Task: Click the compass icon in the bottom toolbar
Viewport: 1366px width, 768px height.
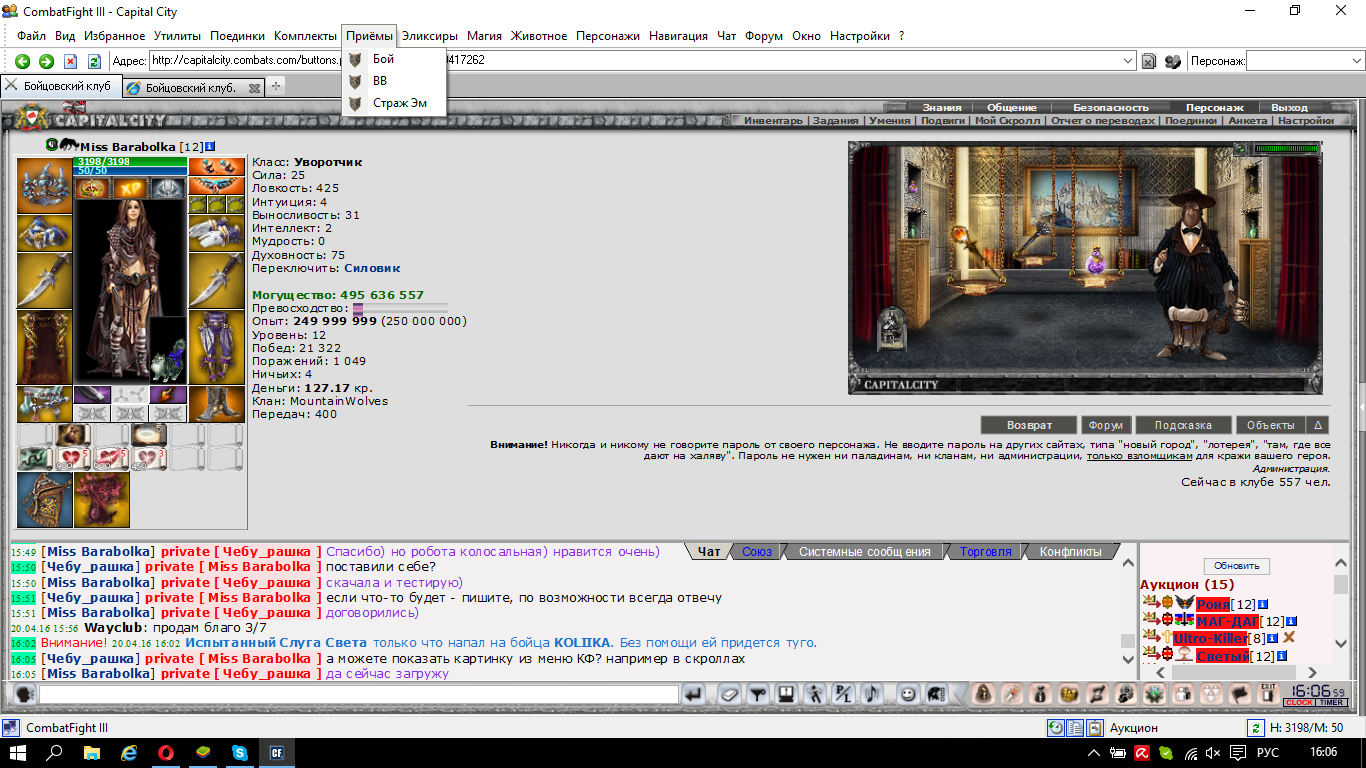Action: click(x=1011, y=694)
